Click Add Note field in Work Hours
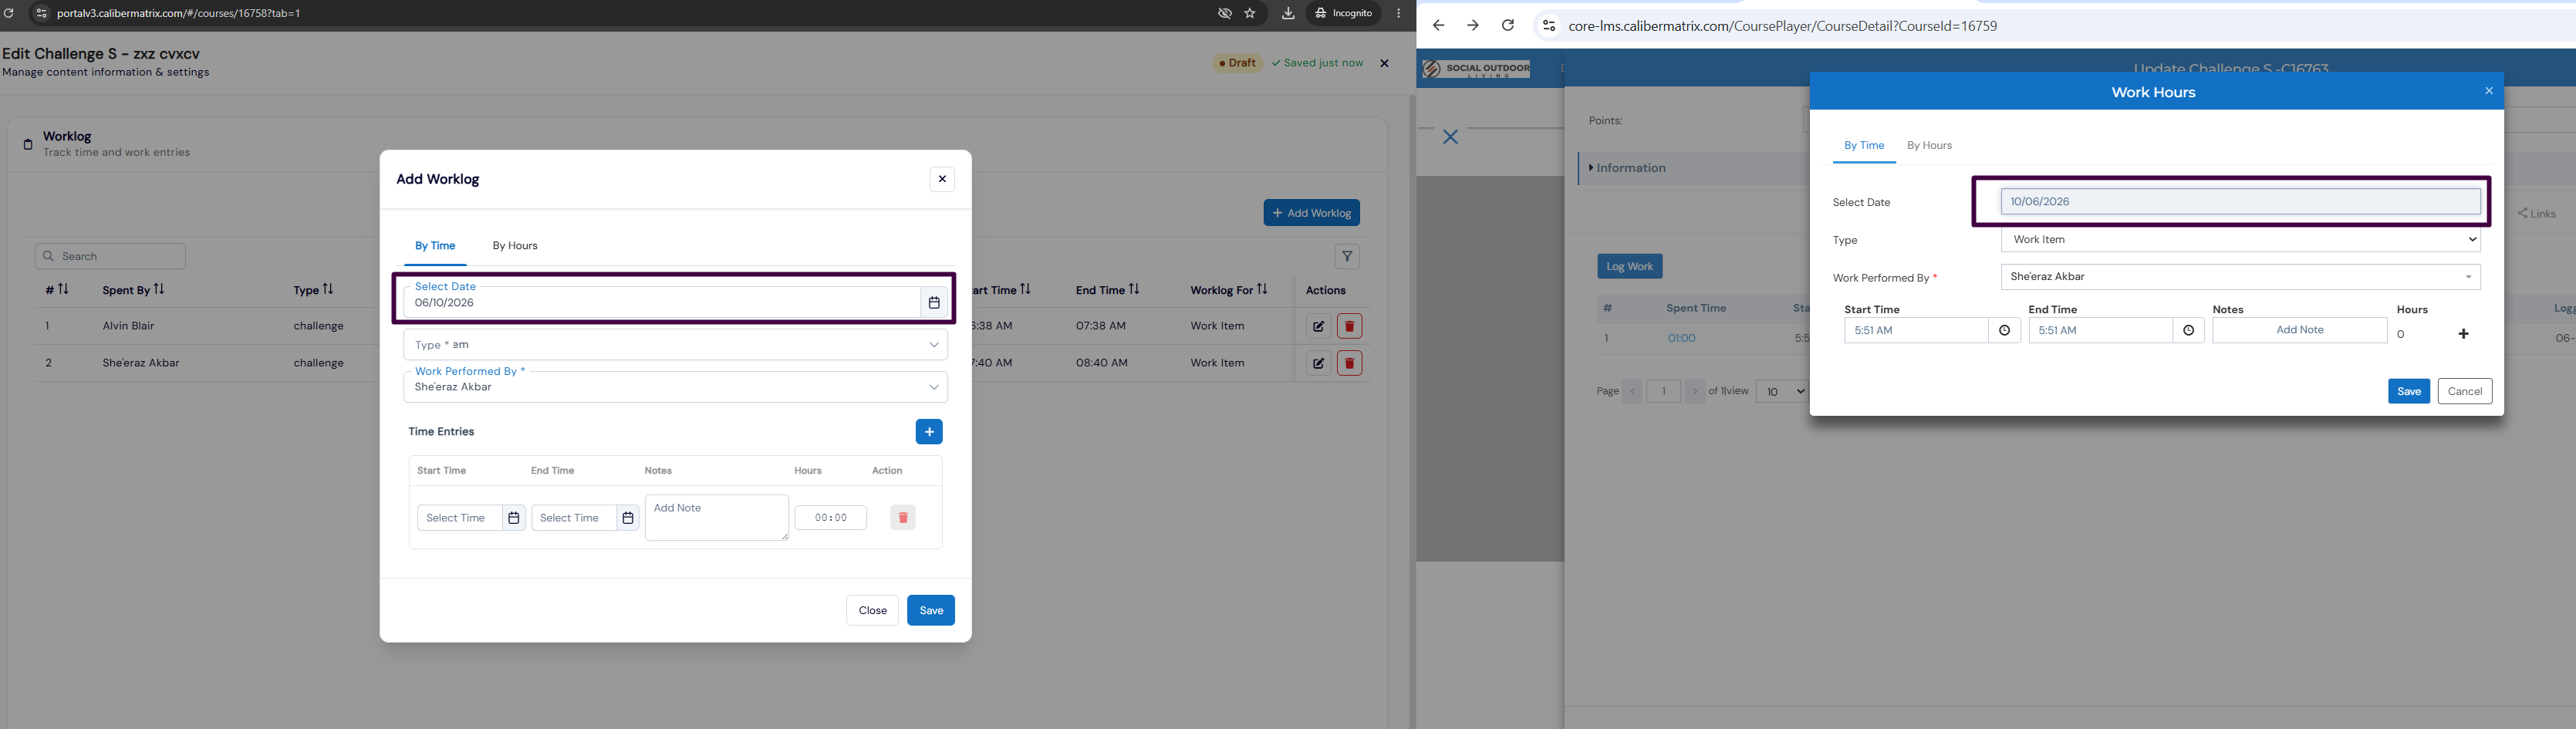This screenshot has height=729, width=2576. pyautogui.click(x=2299, y=331)
